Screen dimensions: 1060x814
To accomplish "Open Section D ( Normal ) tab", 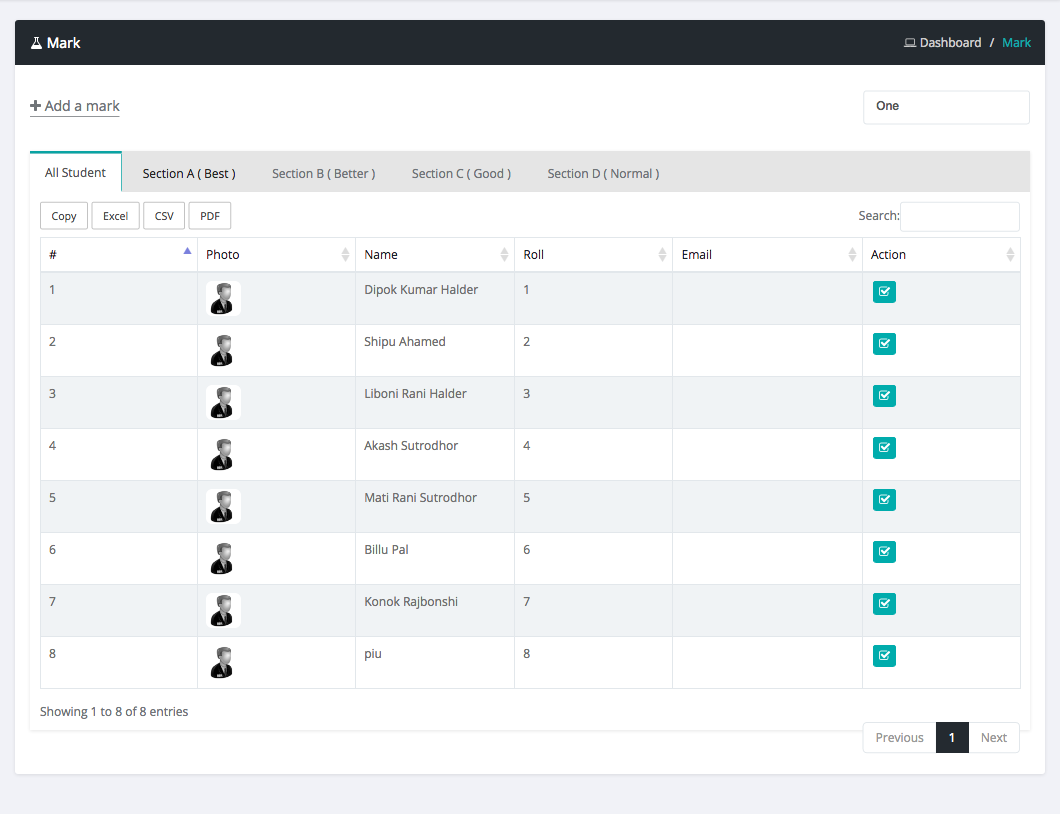I will [x=603, y=174].
